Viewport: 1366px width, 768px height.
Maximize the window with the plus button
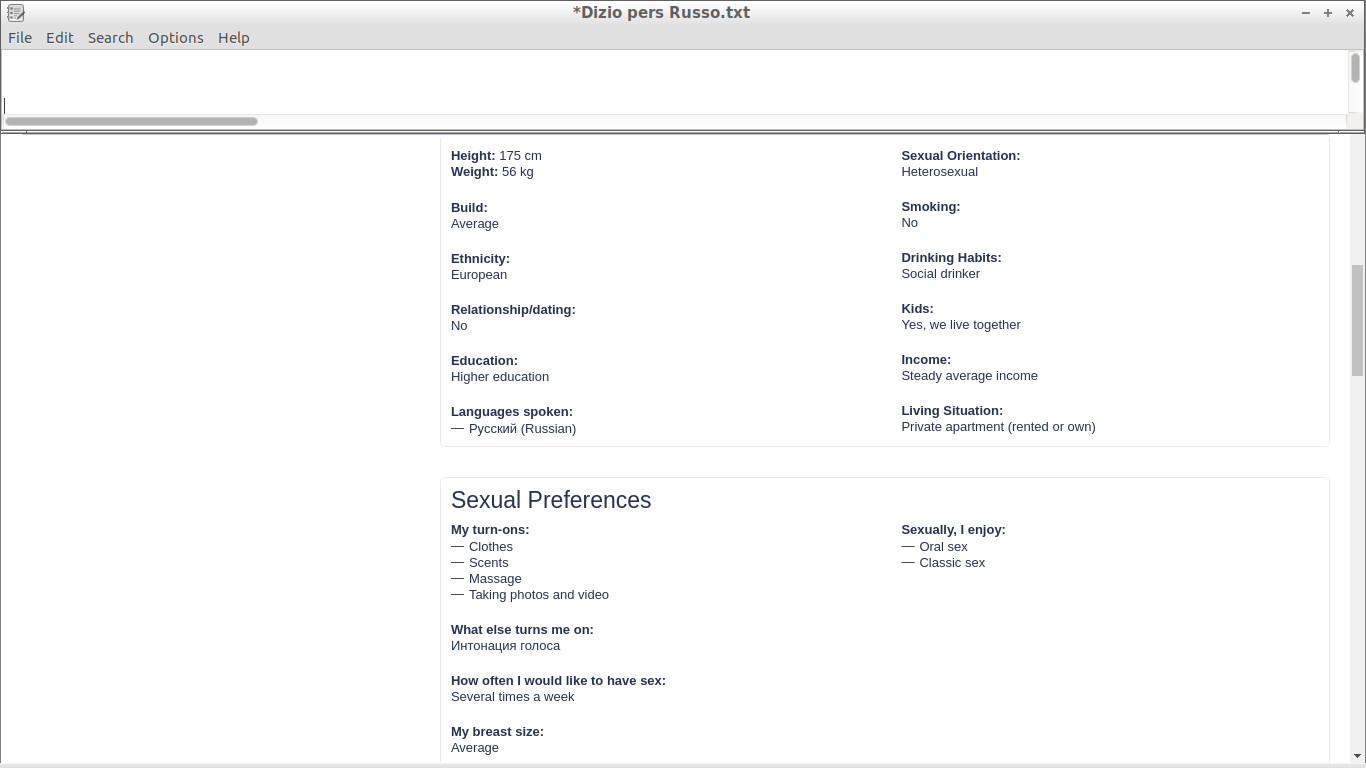coord(1328,13)
